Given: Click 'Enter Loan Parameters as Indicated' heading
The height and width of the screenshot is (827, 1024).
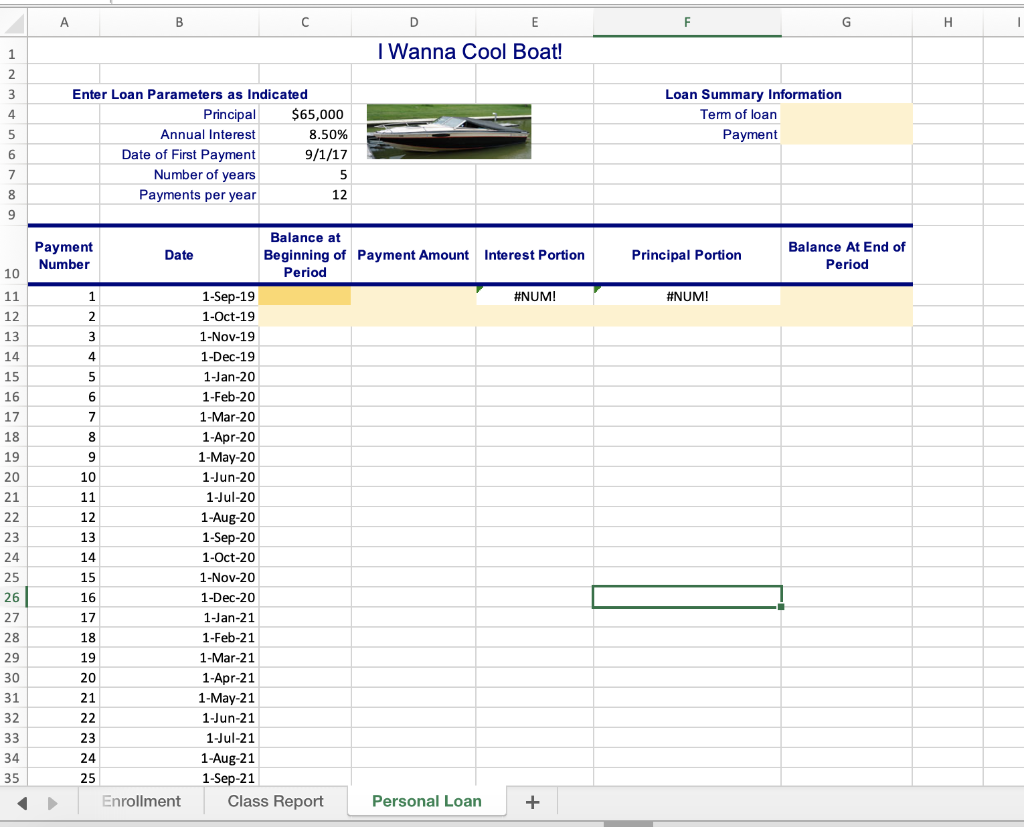Looking at the screenshot, I should coord(190,94).
